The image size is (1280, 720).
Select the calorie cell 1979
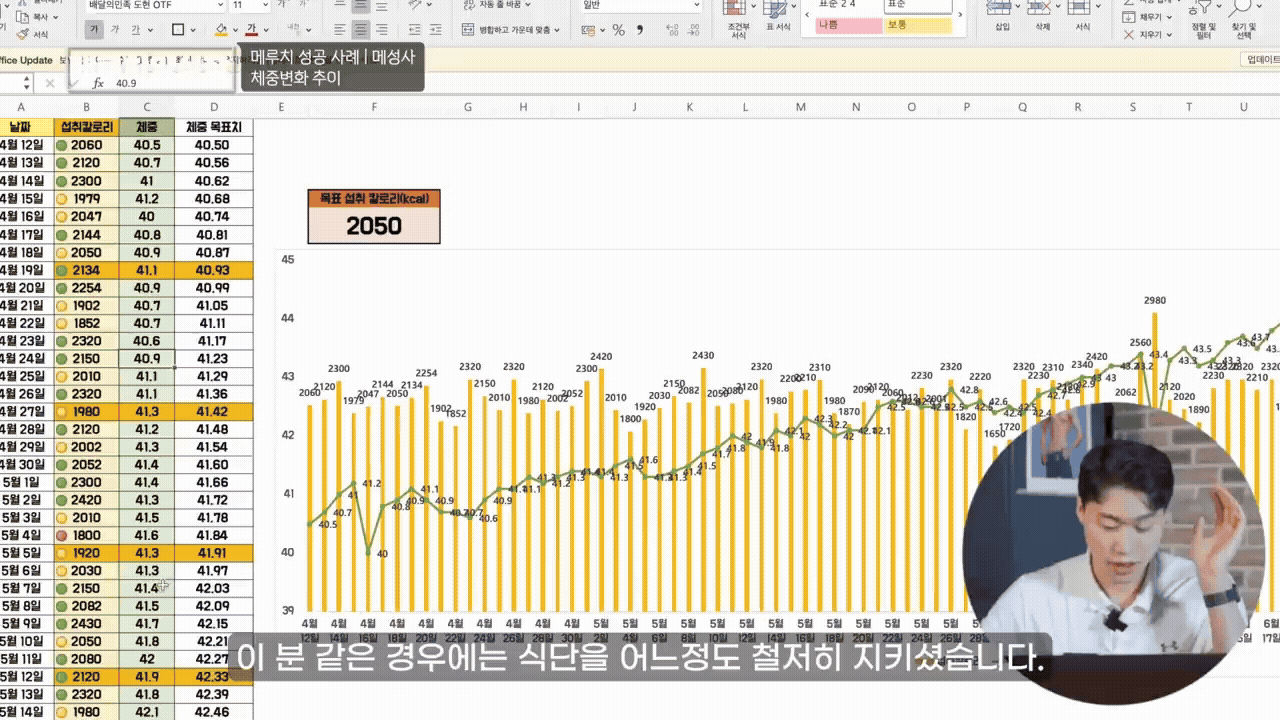coord(86,198)
